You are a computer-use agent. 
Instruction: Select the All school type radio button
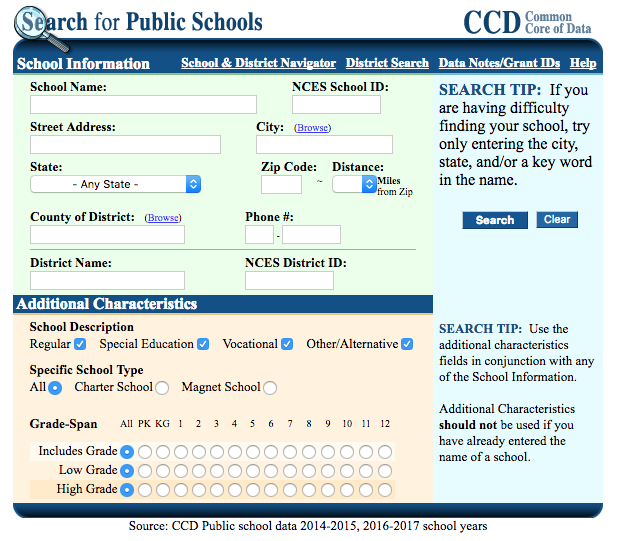tap(55, 388)
